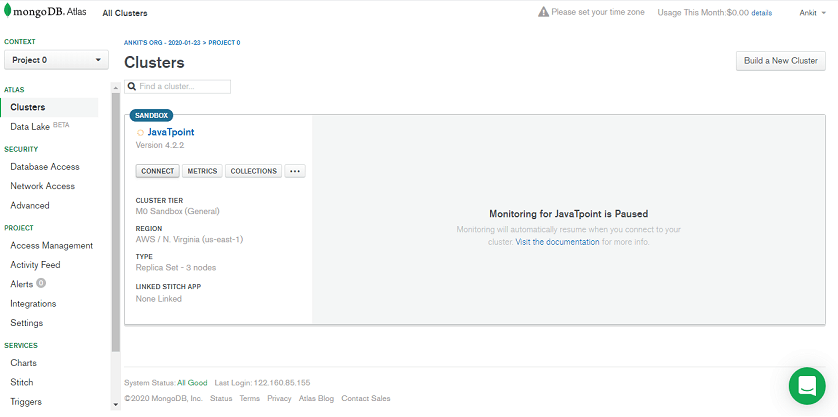
Task: Click Usage This Month:$0.00 text
Action: point(703,13)
